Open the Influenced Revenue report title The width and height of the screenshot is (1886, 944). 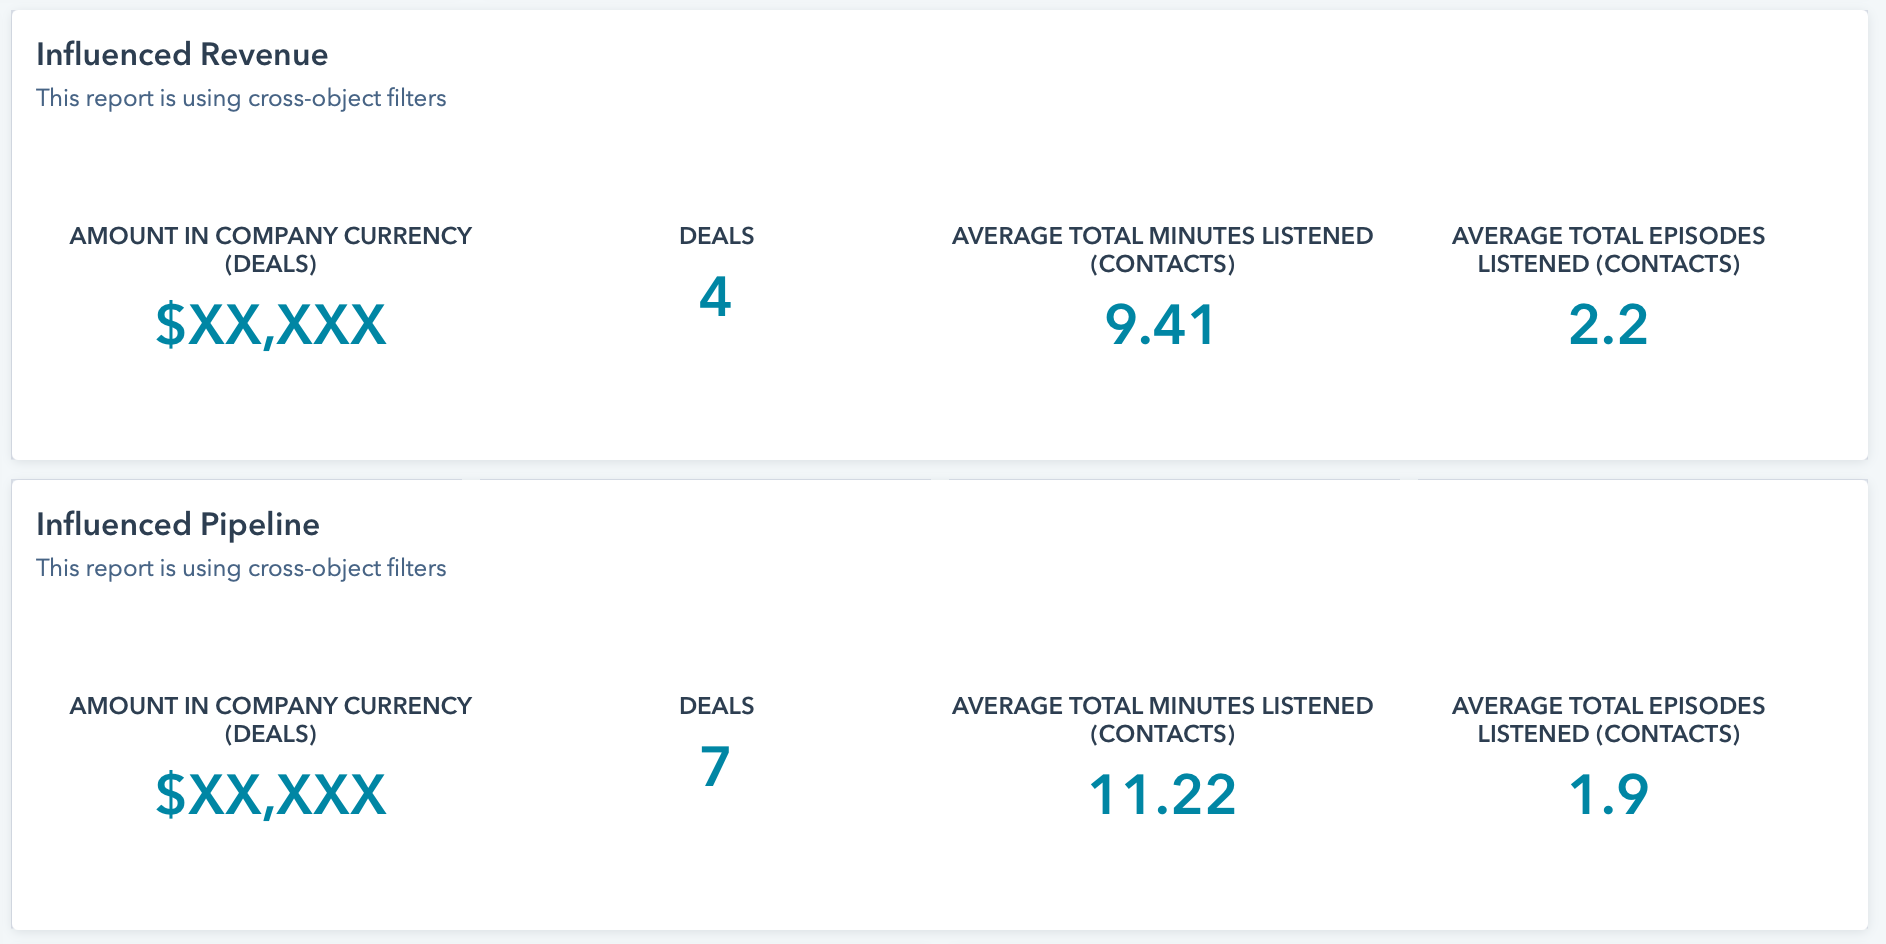pos(182,54)
